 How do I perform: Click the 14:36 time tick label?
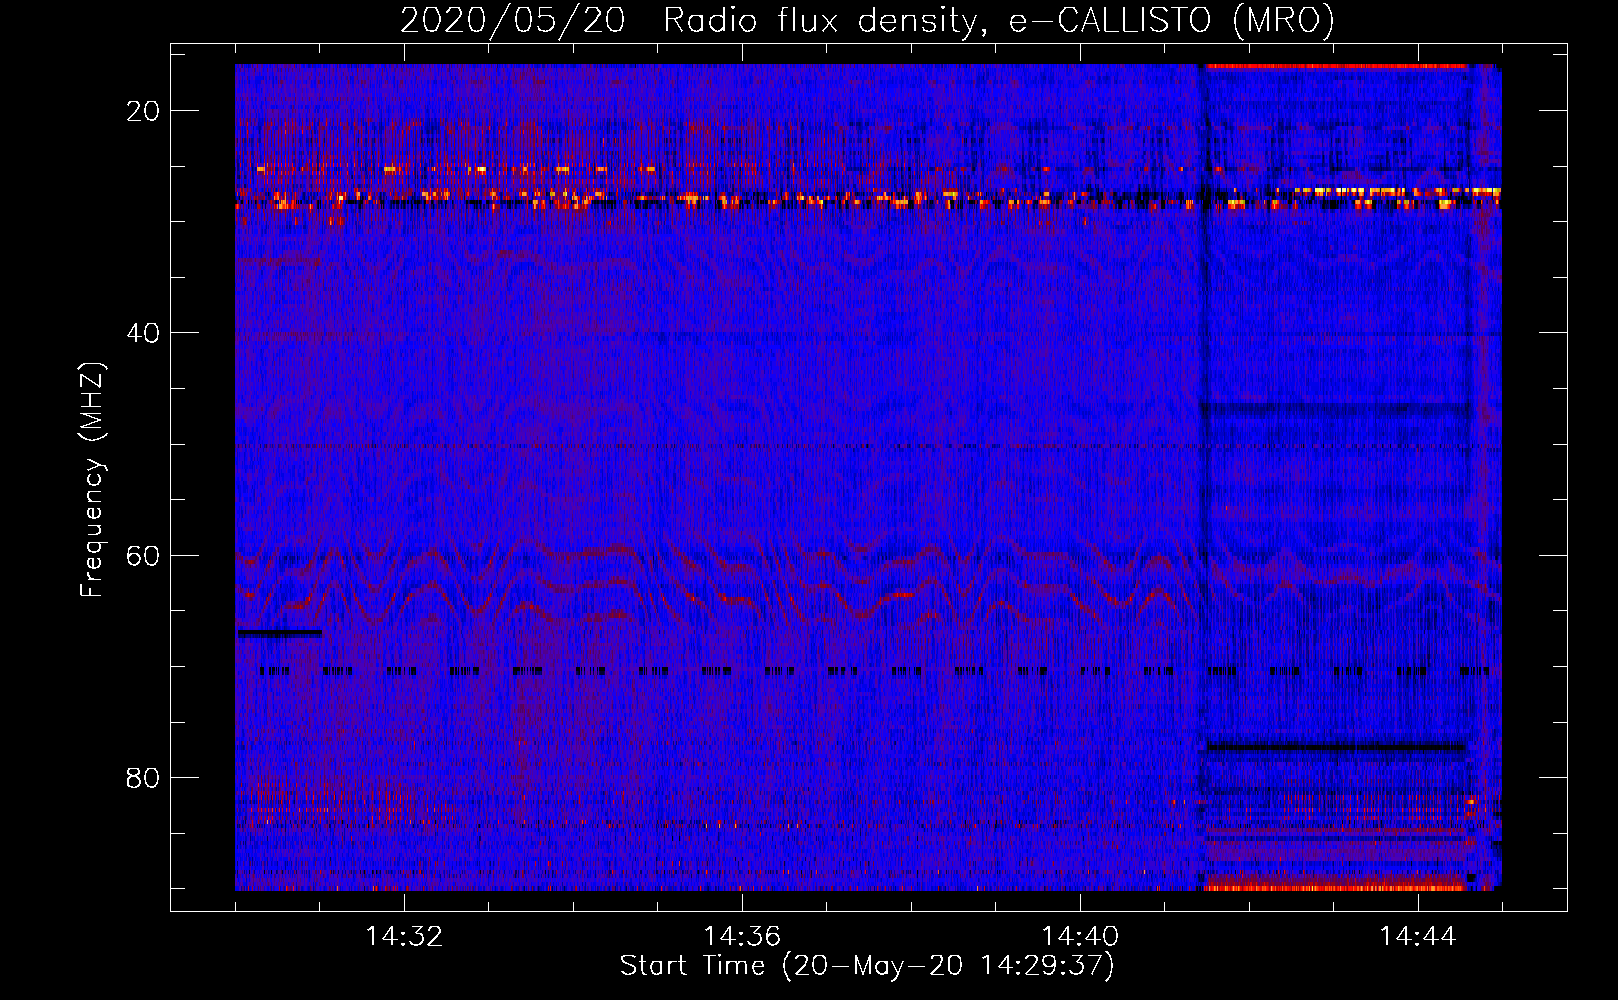click(742, 937)
